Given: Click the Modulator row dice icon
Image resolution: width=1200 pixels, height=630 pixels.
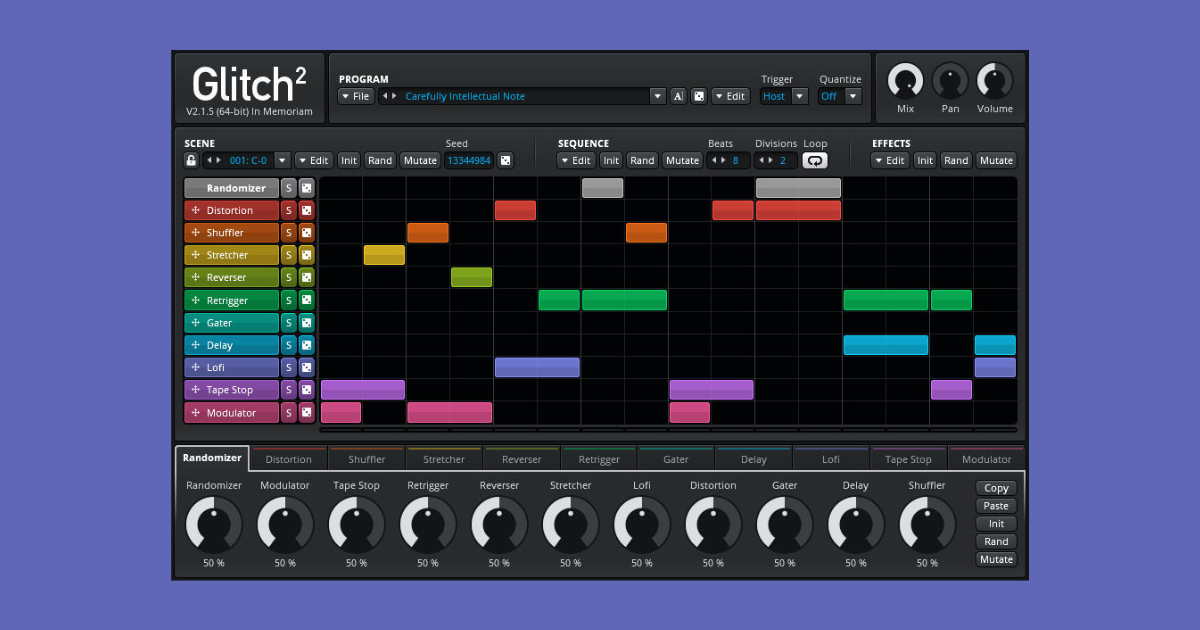Looking at the screenshot, I should [307, 412].
